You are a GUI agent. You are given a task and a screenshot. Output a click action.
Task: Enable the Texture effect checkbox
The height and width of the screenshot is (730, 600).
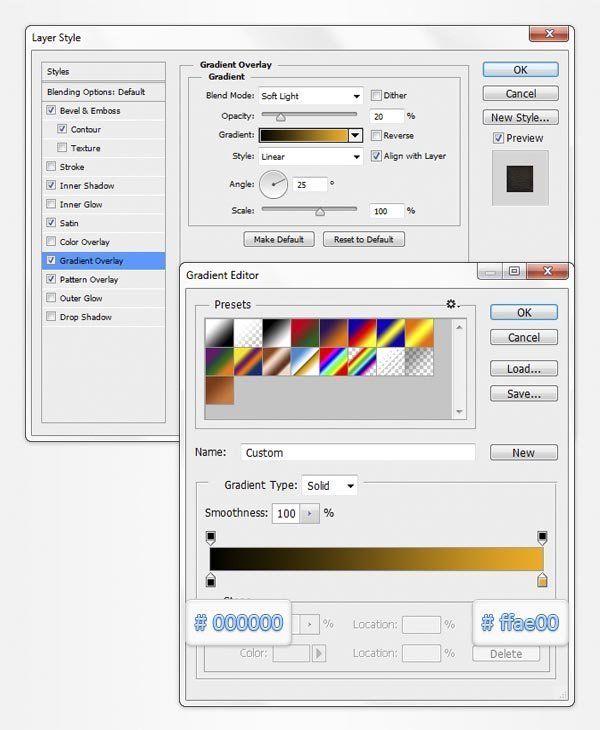click(62, 148)
